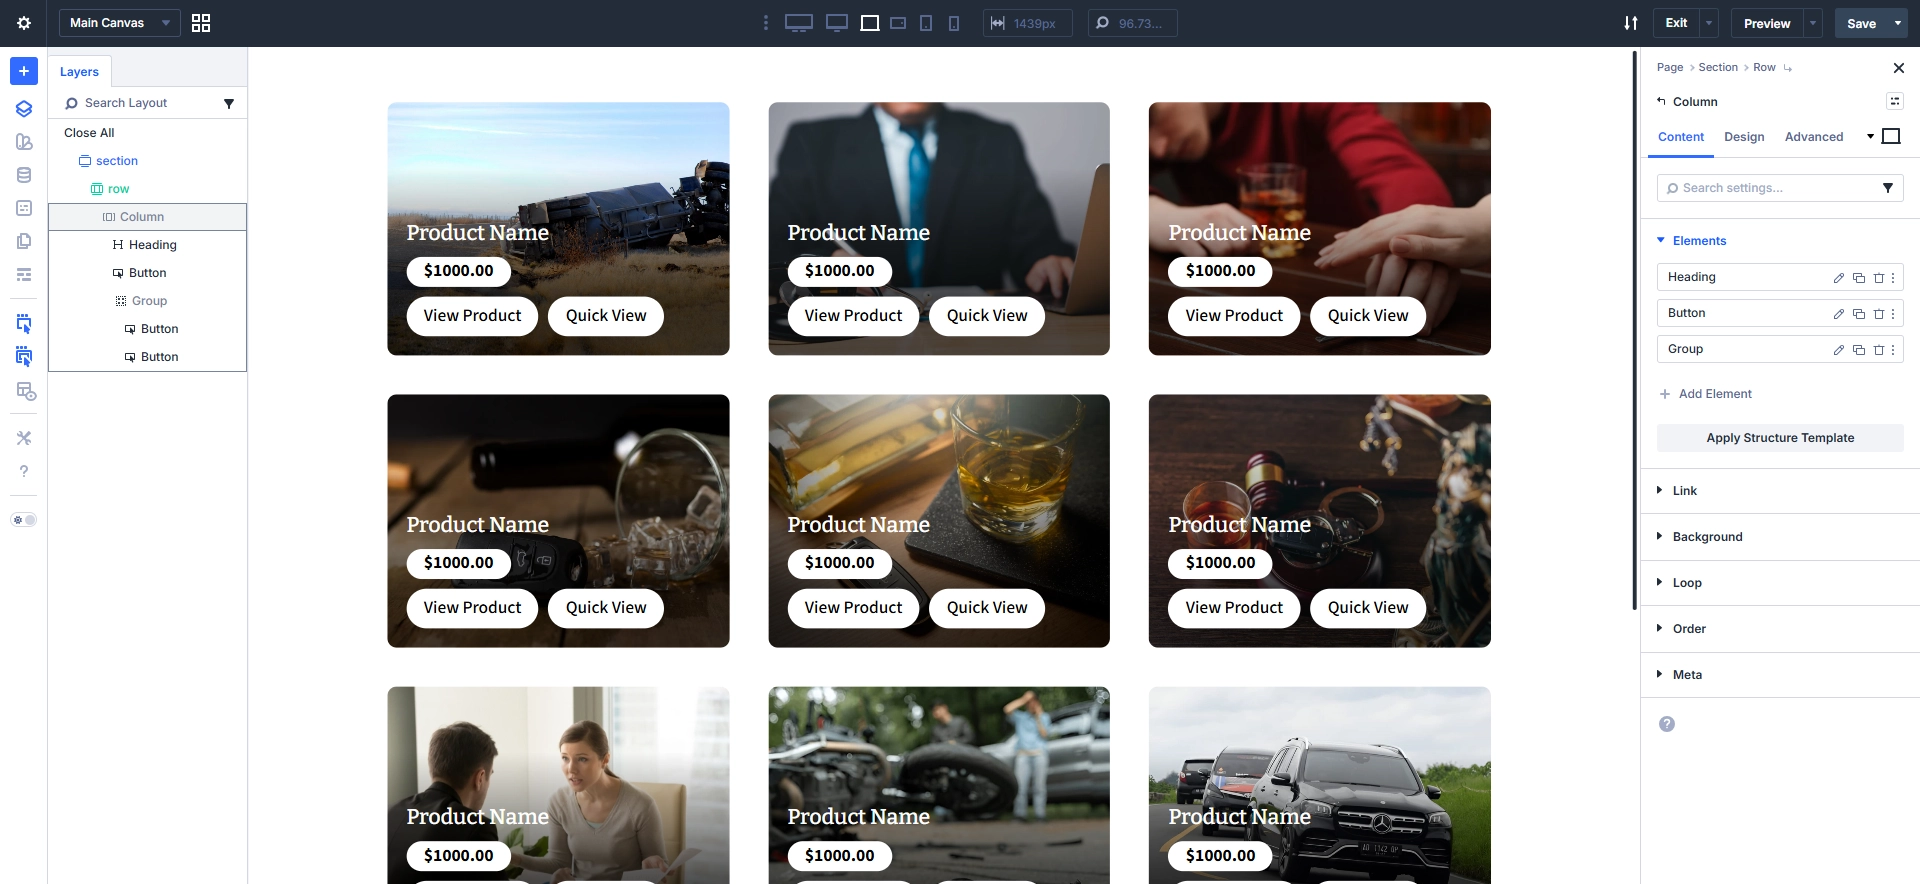Click Close All in Layers panel
This screenshot has height=884, width=1920.
pyautogui.click(x=89, y=133)
